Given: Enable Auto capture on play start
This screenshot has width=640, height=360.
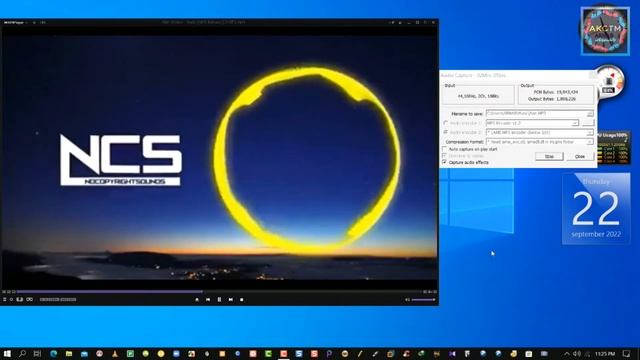Looking at the screenshot, I should (444, 149).
